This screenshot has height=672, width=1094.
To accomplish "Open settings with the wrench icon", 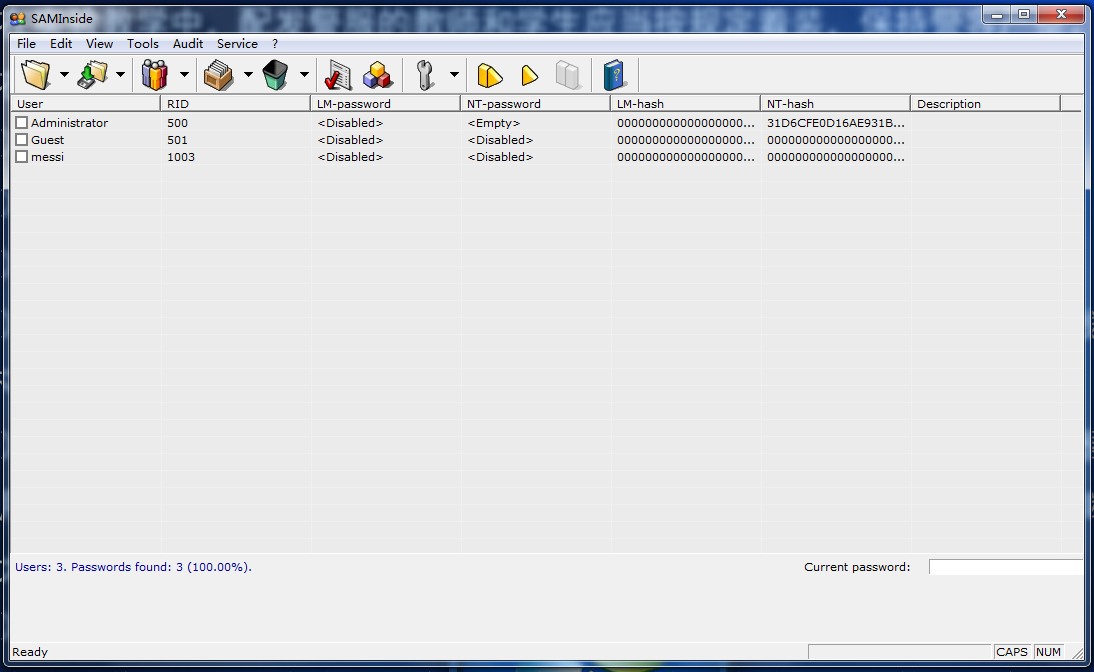I will point(425,75).
